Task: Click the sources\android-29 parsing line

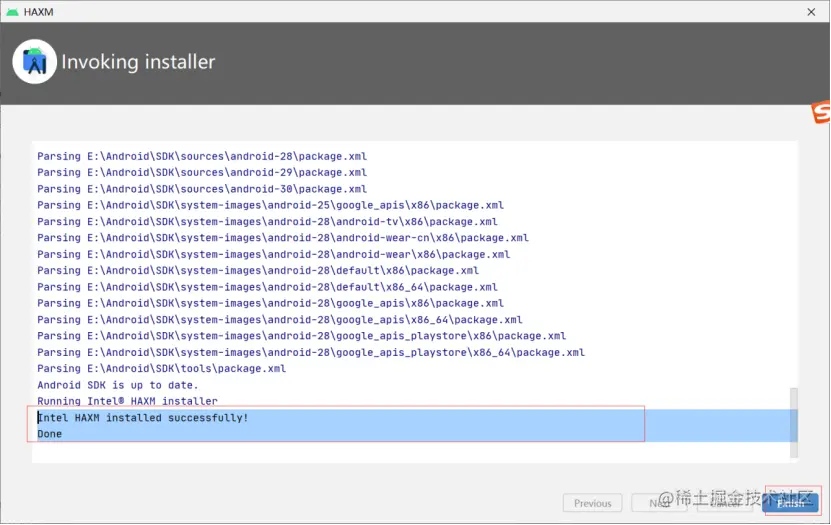Action: pyautogui.click(x=202, y=172)
